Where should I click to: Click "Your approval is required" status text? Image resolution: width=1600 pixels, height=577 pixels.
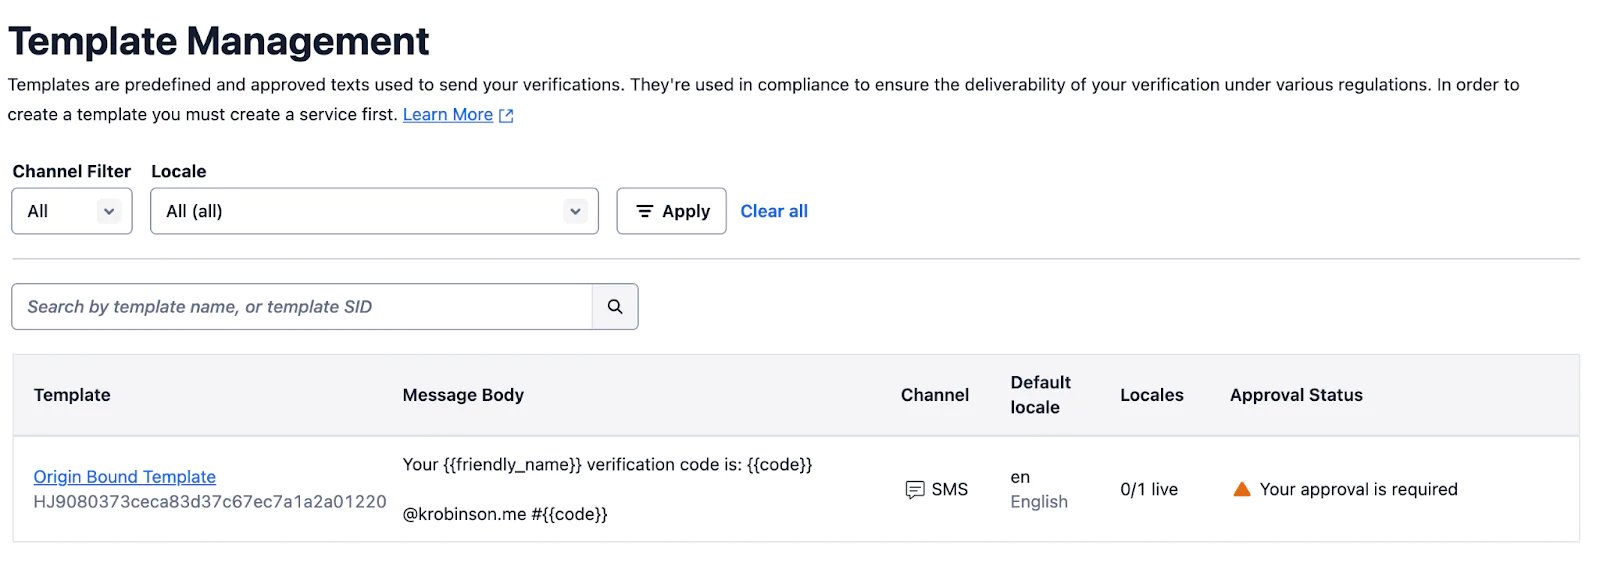point(1358,490)
